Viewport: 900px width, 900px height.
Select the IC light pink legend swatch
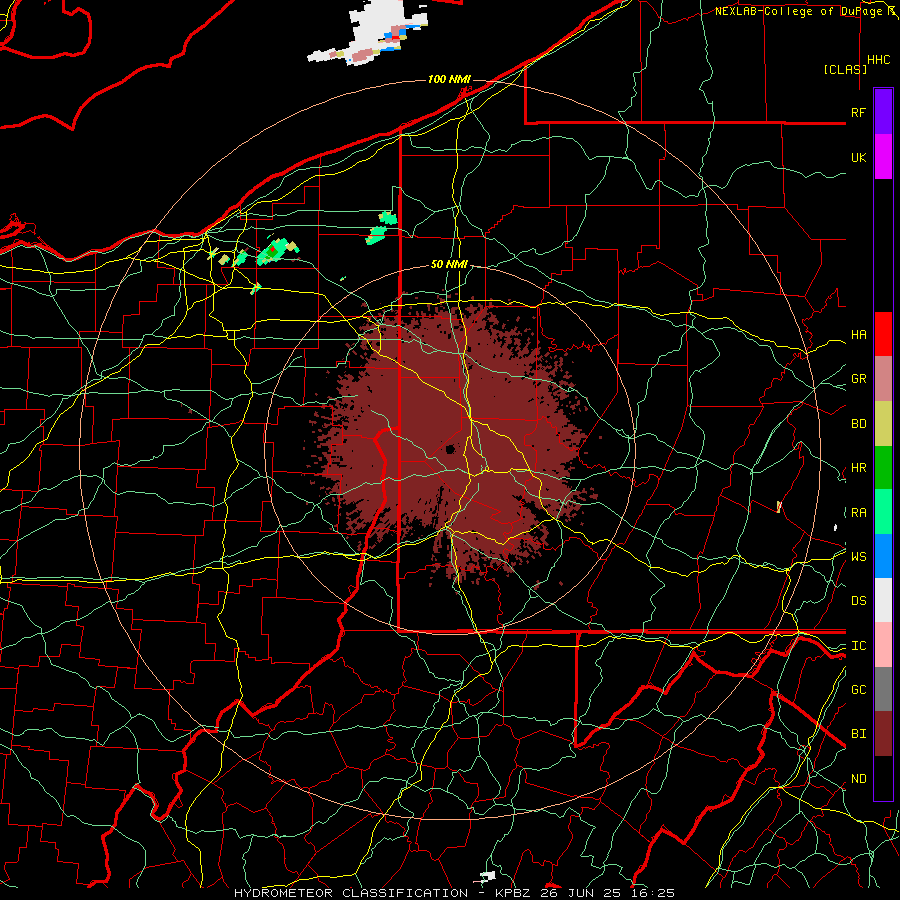pyautogui.click(x=883, y=645)
